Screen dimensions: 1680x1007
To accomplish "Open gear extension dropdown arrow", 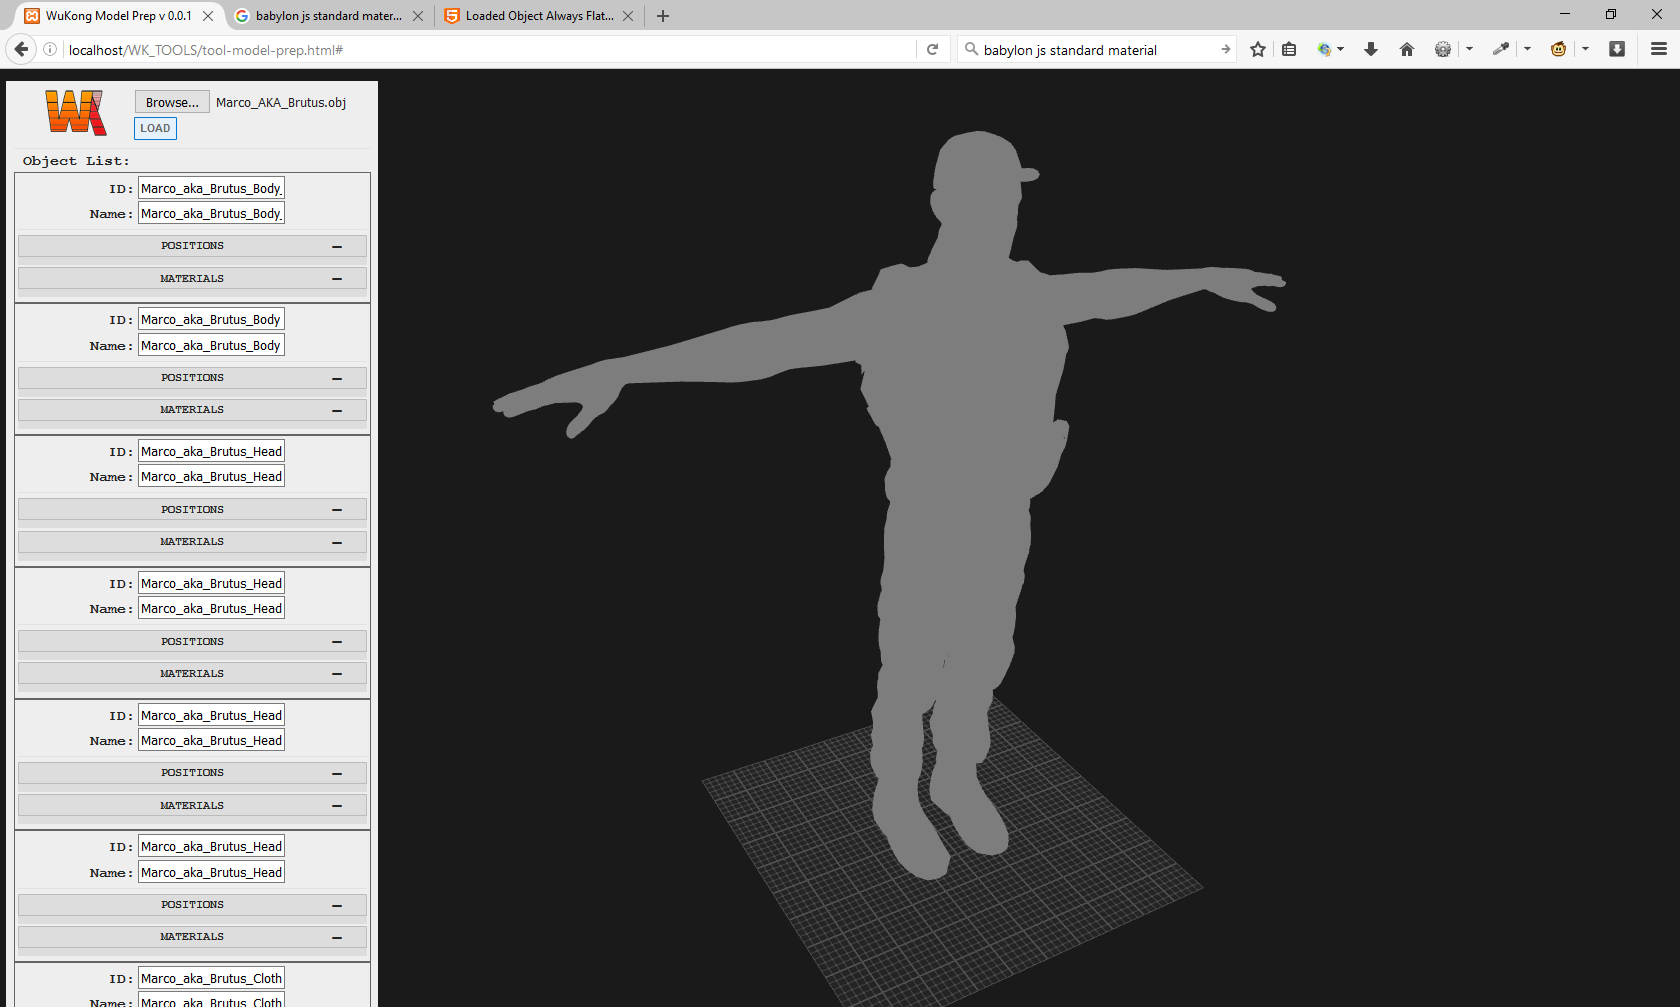I will point(1469,49).
